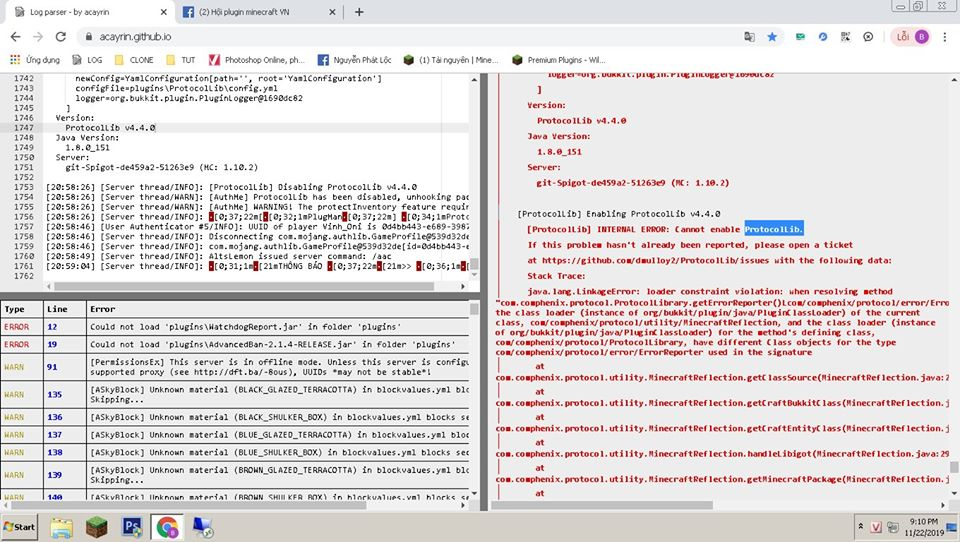This screenshot has width=960, height=542.
Task: Reload the acayrin.github.io page
Action: tap(61, 37)
